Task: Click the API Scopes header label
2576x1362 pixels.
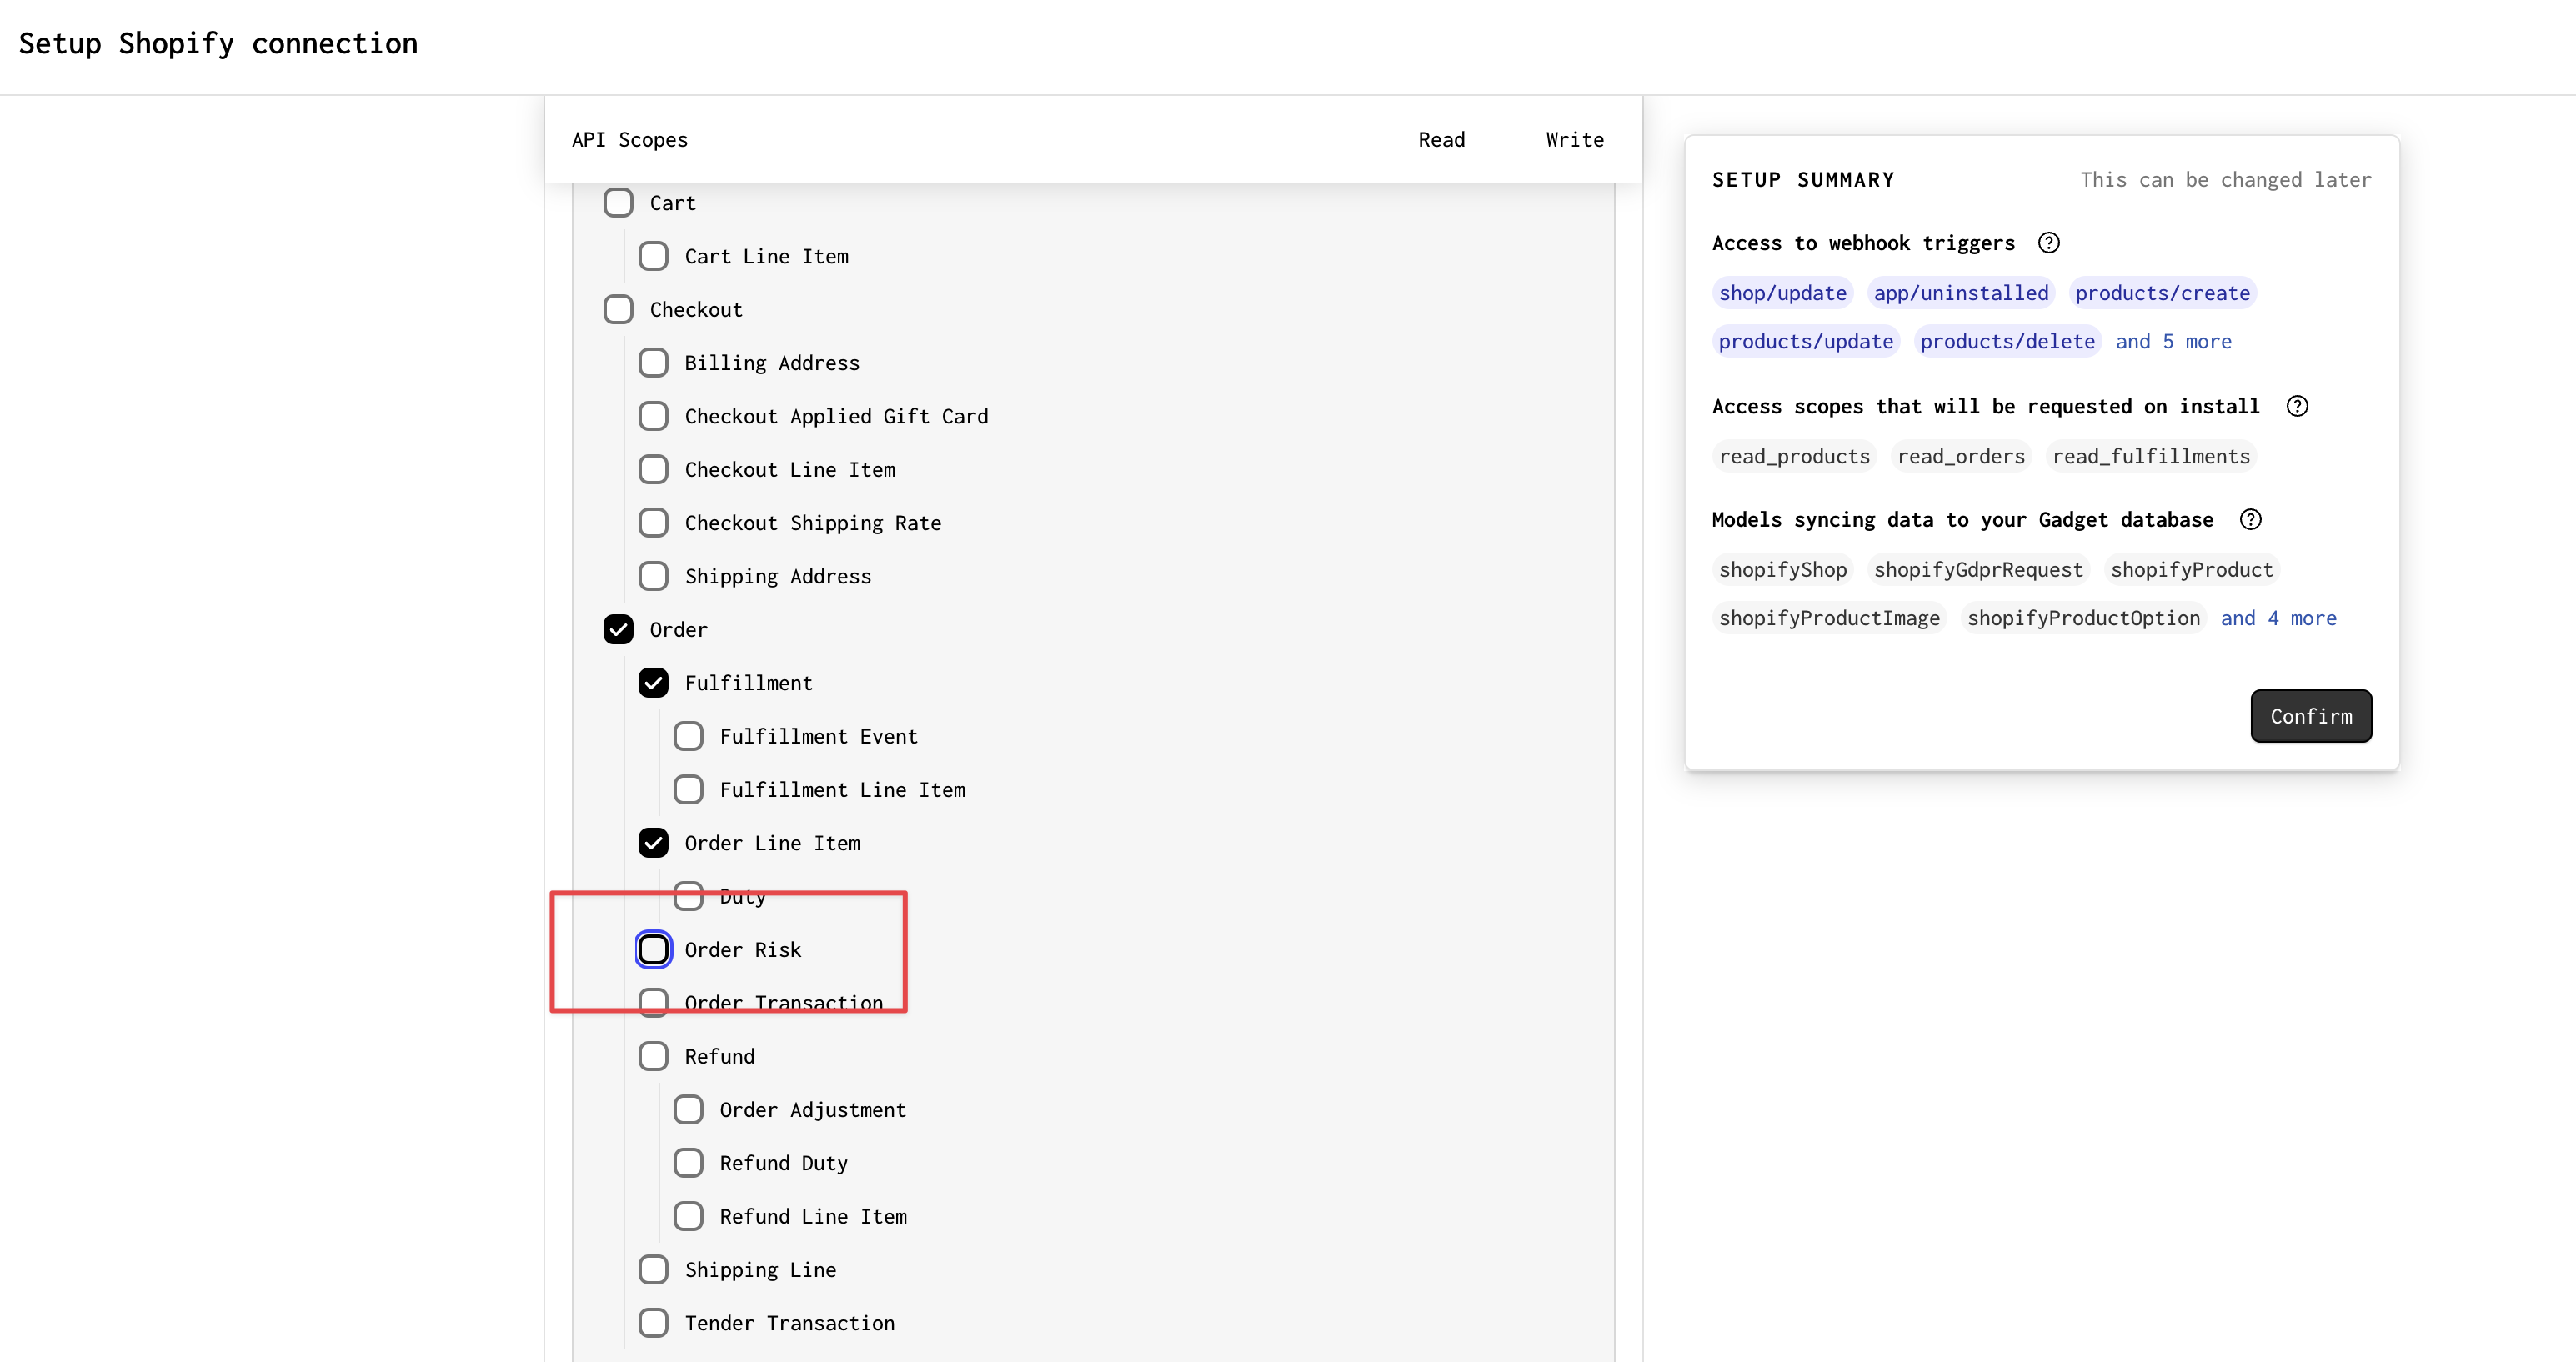Action: [630, 140]
